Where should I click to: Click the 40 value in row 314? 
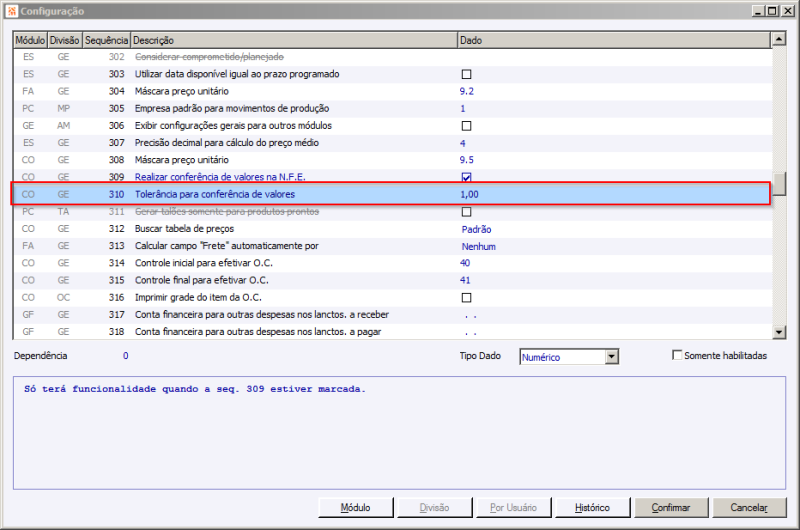[465, 263]
